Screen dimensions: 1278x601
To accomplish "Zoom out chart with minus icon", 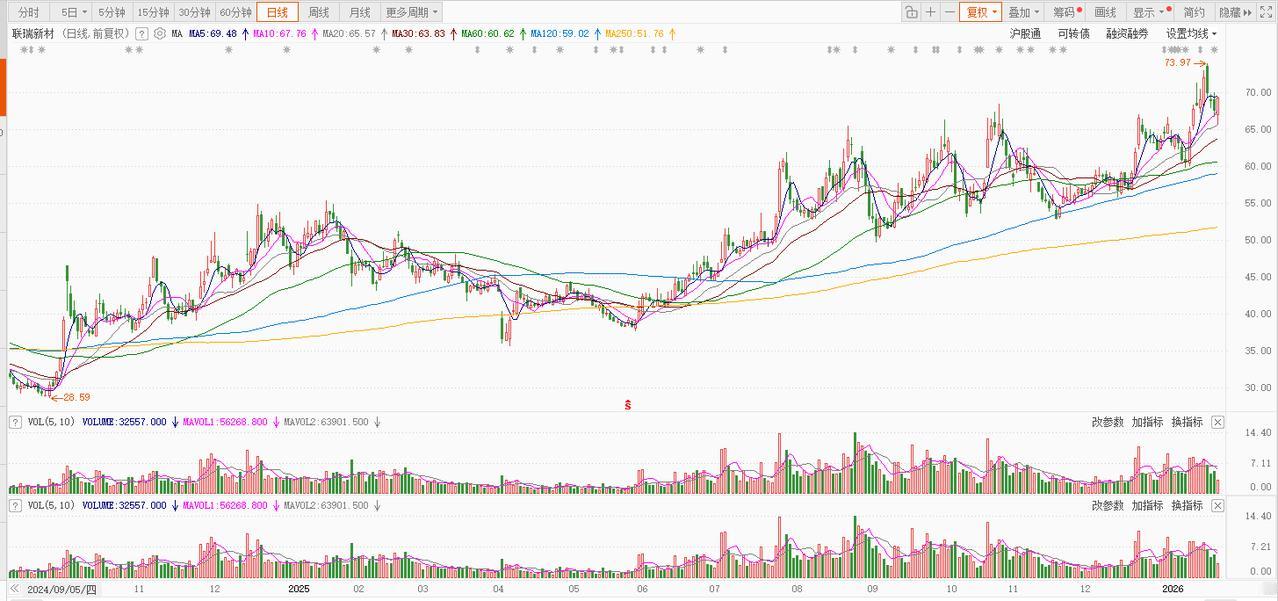I will tap(949, 12).
